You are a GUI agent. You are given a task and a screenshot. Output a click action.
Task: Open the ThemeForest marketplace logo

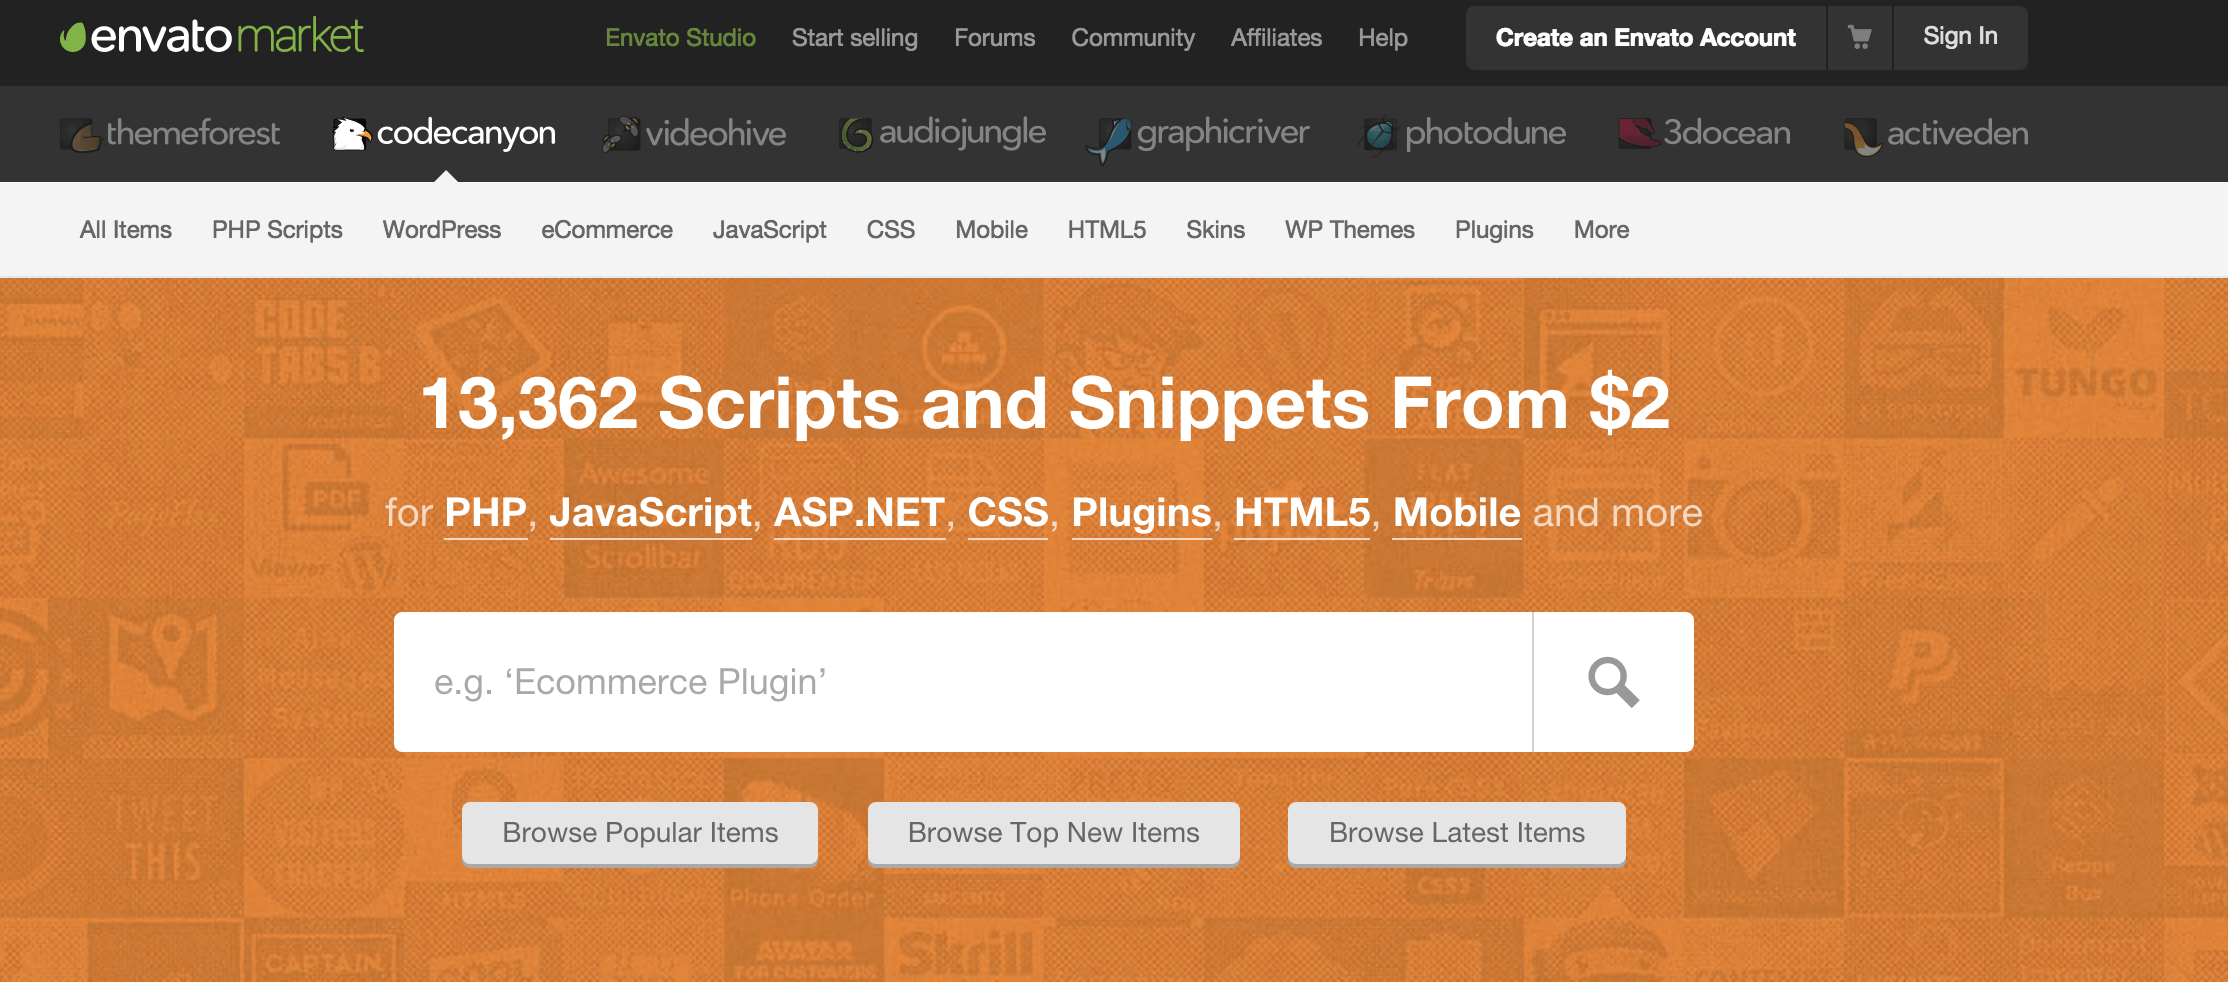[x=170, y=133]
